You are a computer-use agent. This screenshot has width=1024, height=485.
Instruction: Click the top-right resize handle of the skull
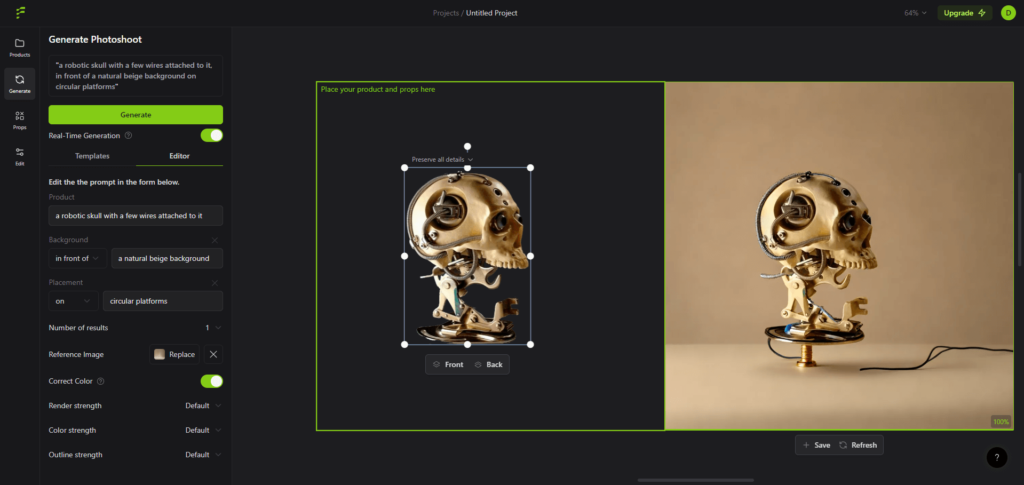pyautogui.click(x=530, y=168)
